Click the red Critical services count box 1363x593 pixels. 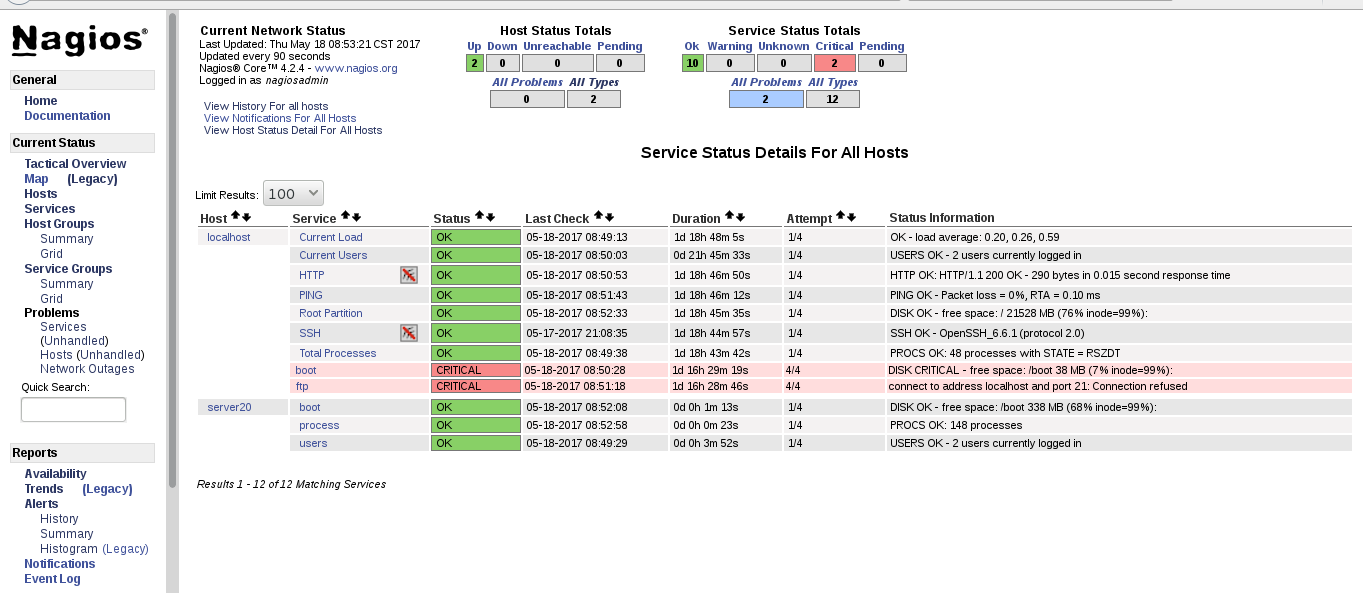[834, 63]
